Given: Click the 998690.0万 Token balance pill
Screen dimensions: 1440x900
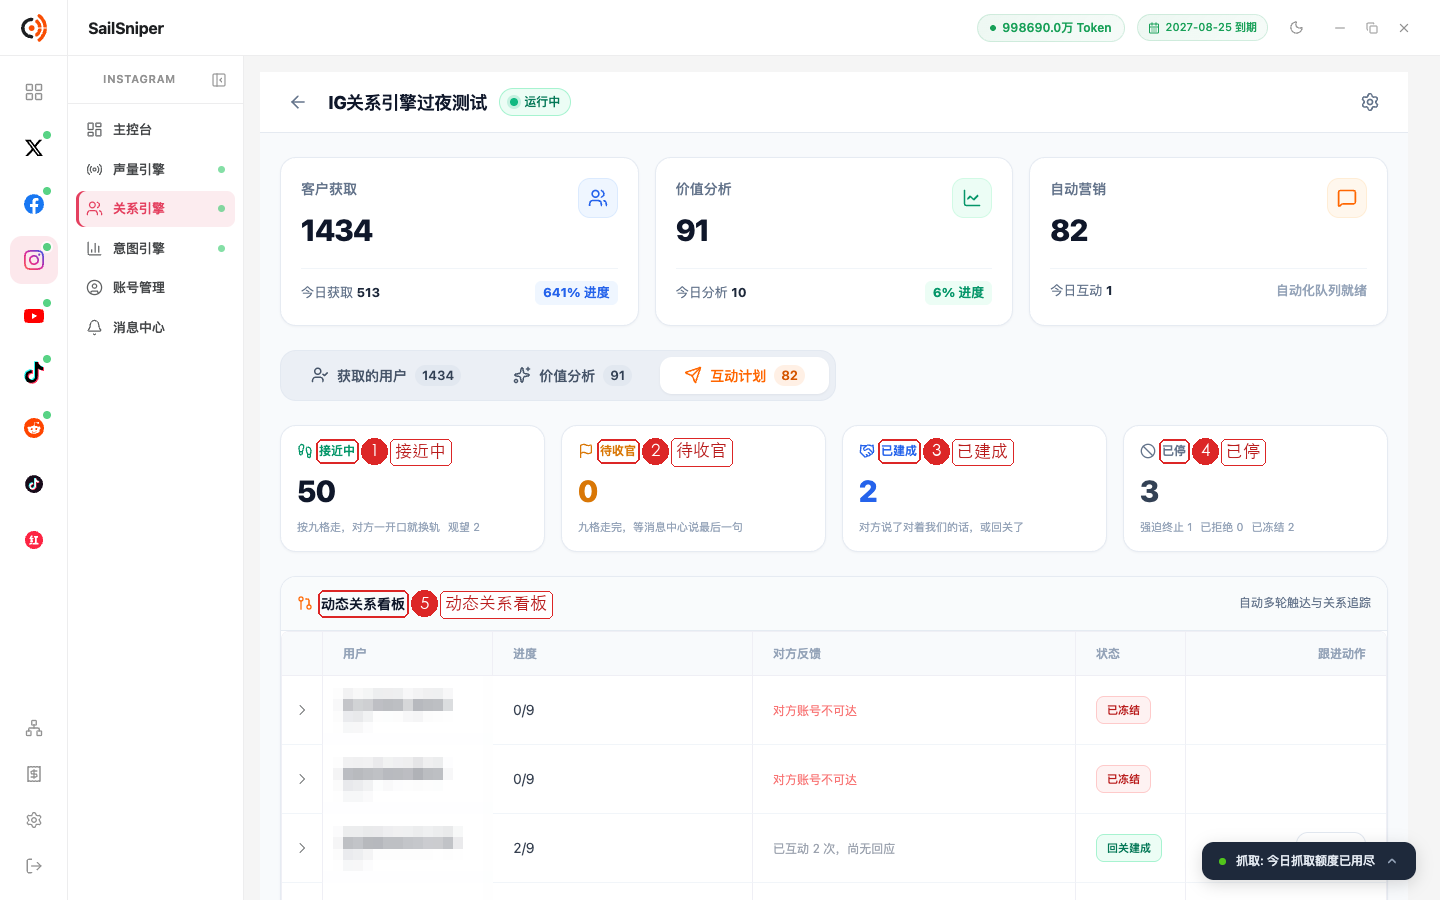Looking at the screenshot, I should 1051,28.
